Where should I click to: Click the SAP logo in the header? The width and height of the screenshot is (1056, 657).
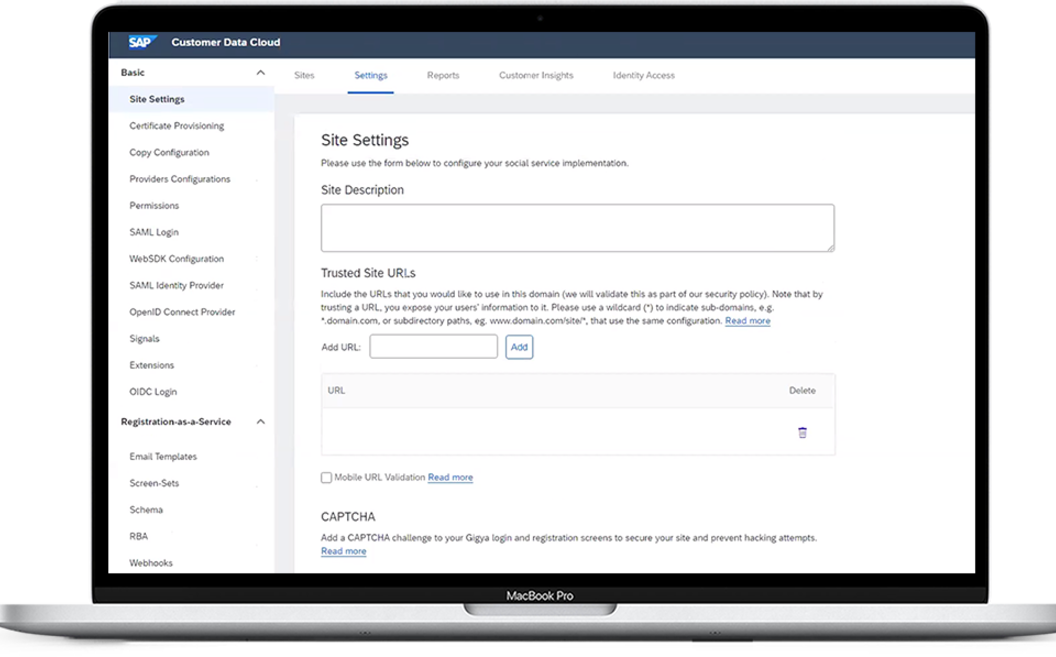pyautogui.click(x=141, y=42)
